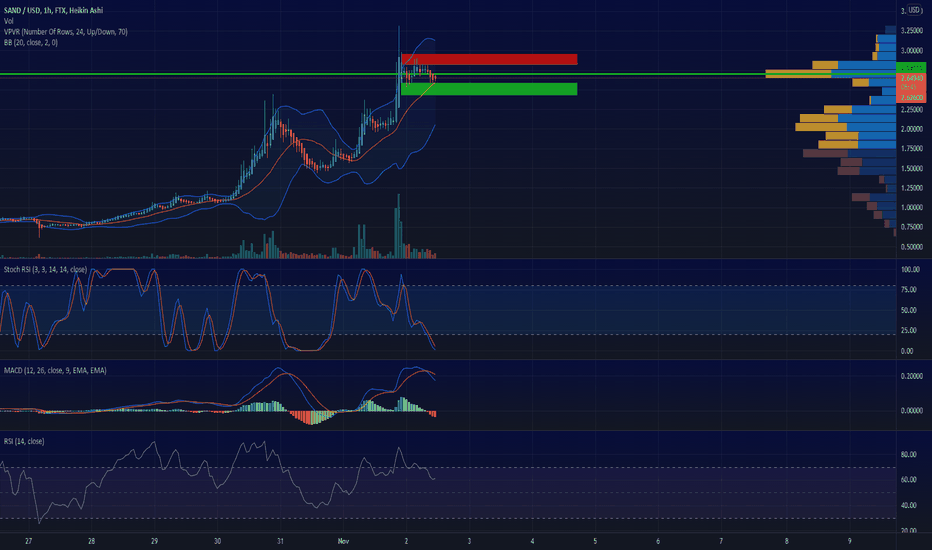Click date 5 on the time axis
This screenshot has width=932, height=550.
pyautogui.click(x=595, y=542)
